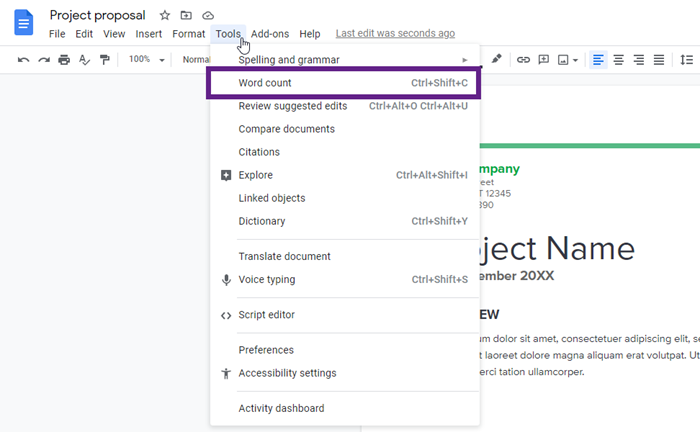Center align the text
Image resolution: width=700 pixels, height=432 pixels.
coord(618,60)
